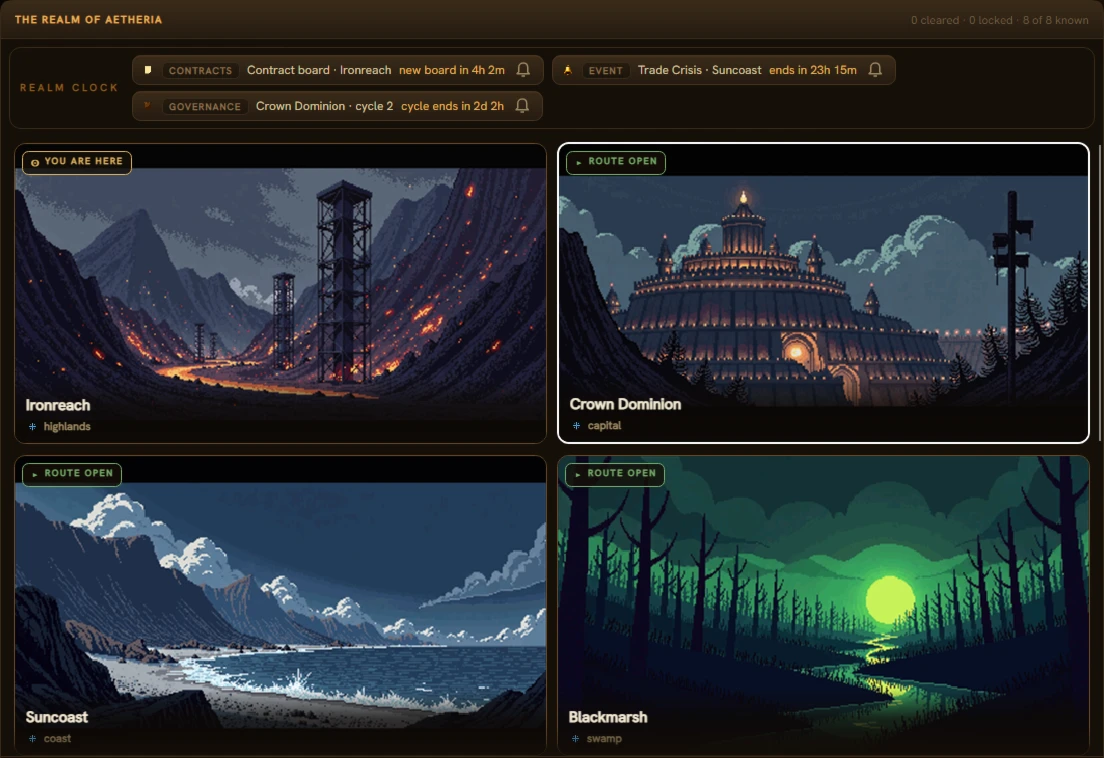Click the "Trade Crisis · Suncoast" text
The width and height of the screenshot is (1104, 758).
(x=699, y=70)
